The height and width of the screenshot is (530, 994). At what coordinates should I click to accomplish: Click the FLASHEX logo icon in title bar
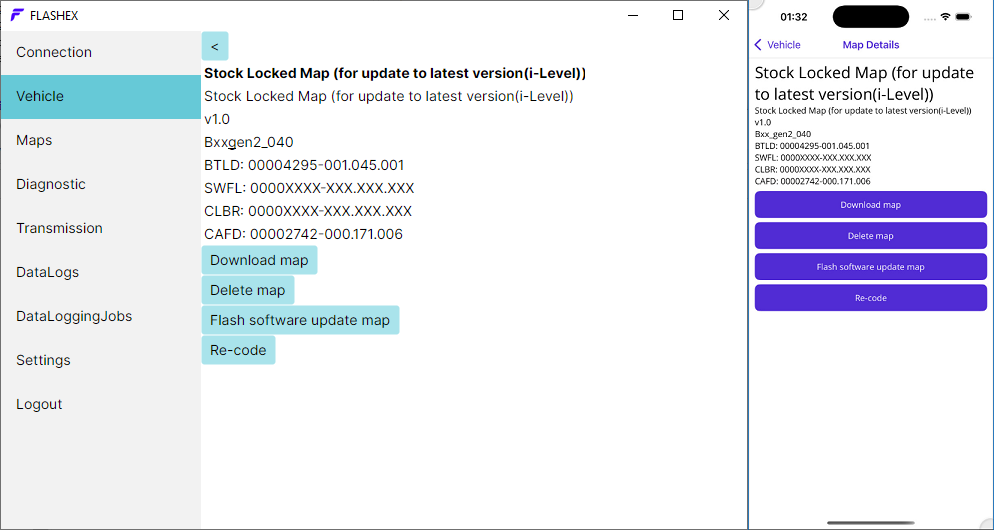click(x=17, y=15)
